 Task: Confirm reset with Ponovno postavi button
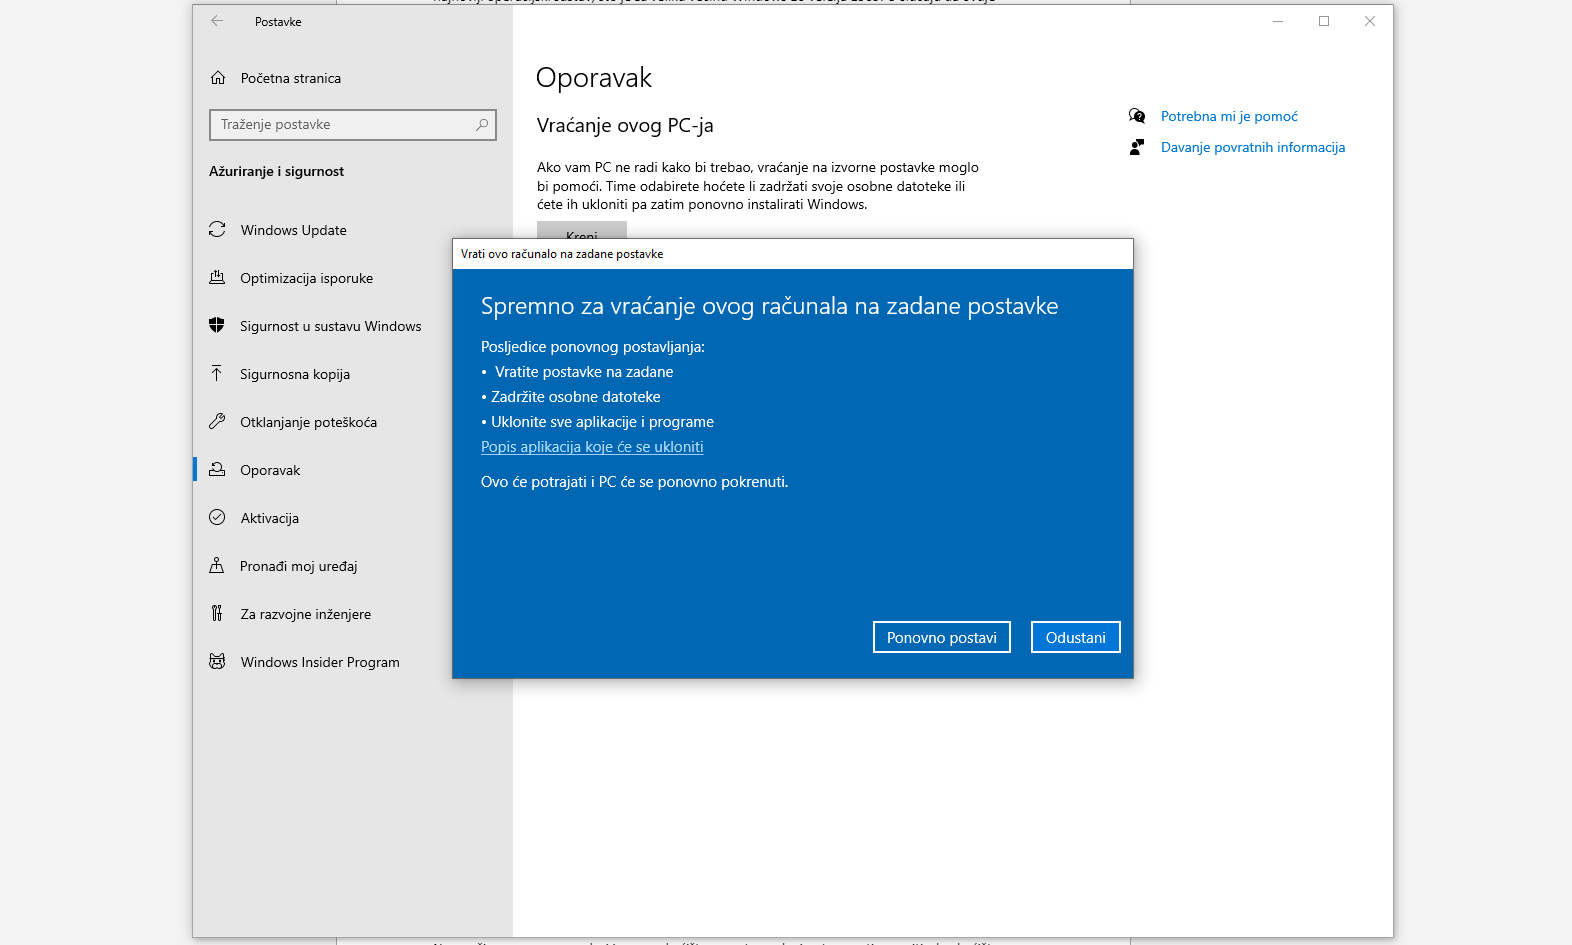[941, 637]
